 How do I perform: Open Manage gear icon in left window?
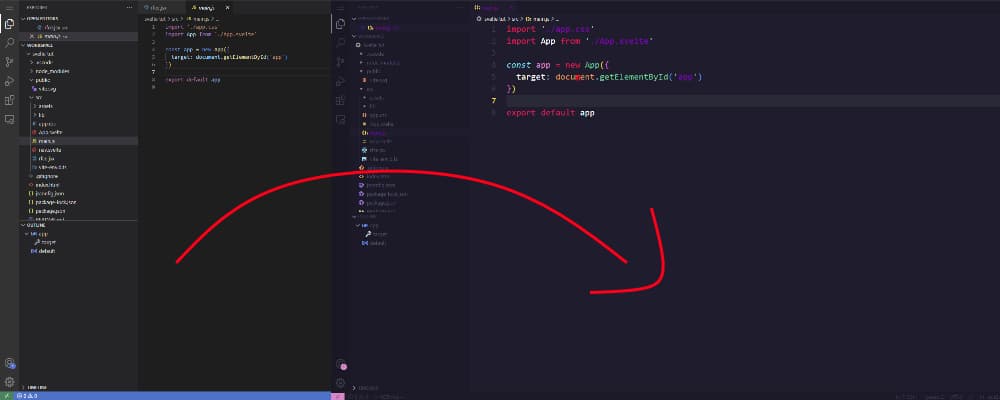(x=9, y=381)
